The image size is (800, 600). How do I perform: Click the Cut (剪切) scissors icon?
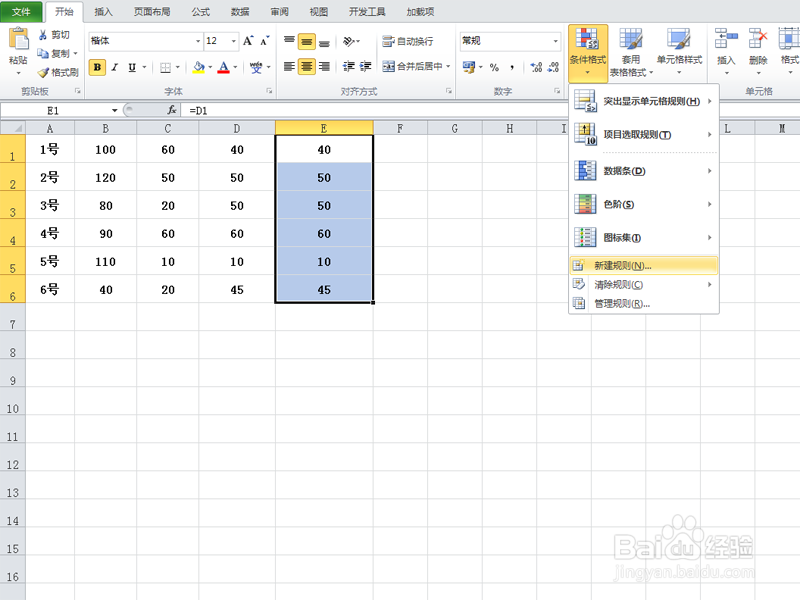coord(43,35)
